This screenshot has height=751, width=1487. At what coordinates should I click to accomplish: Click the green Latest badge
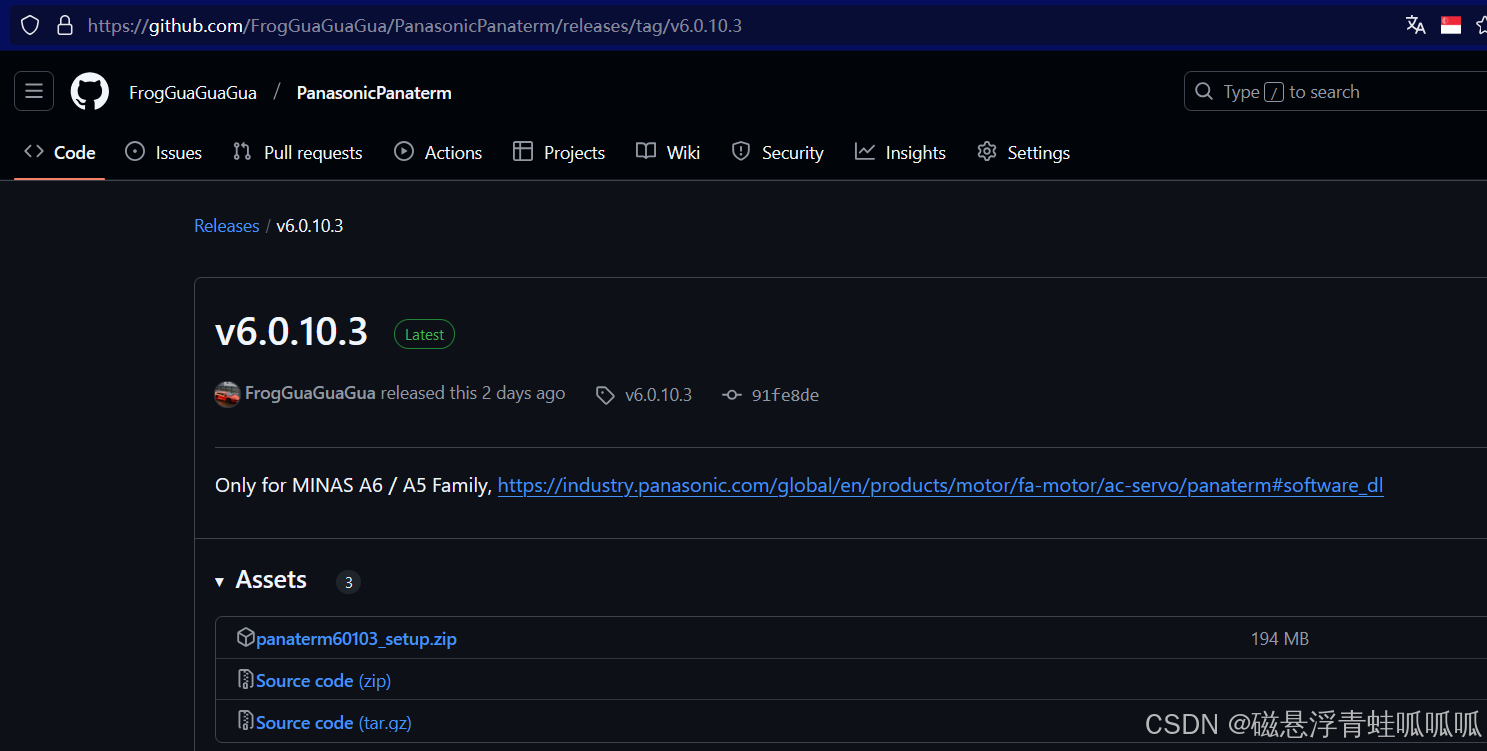click(x=424, y=335)
